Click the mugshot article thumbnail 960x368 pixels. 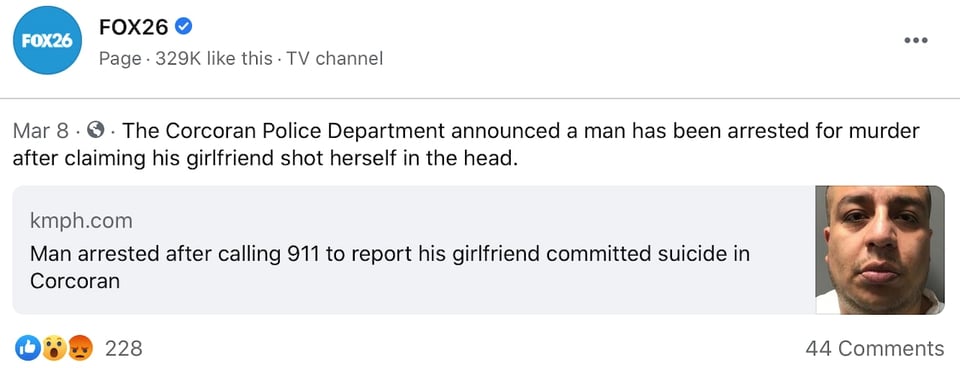pyautogui.click(x=880, y=250)
